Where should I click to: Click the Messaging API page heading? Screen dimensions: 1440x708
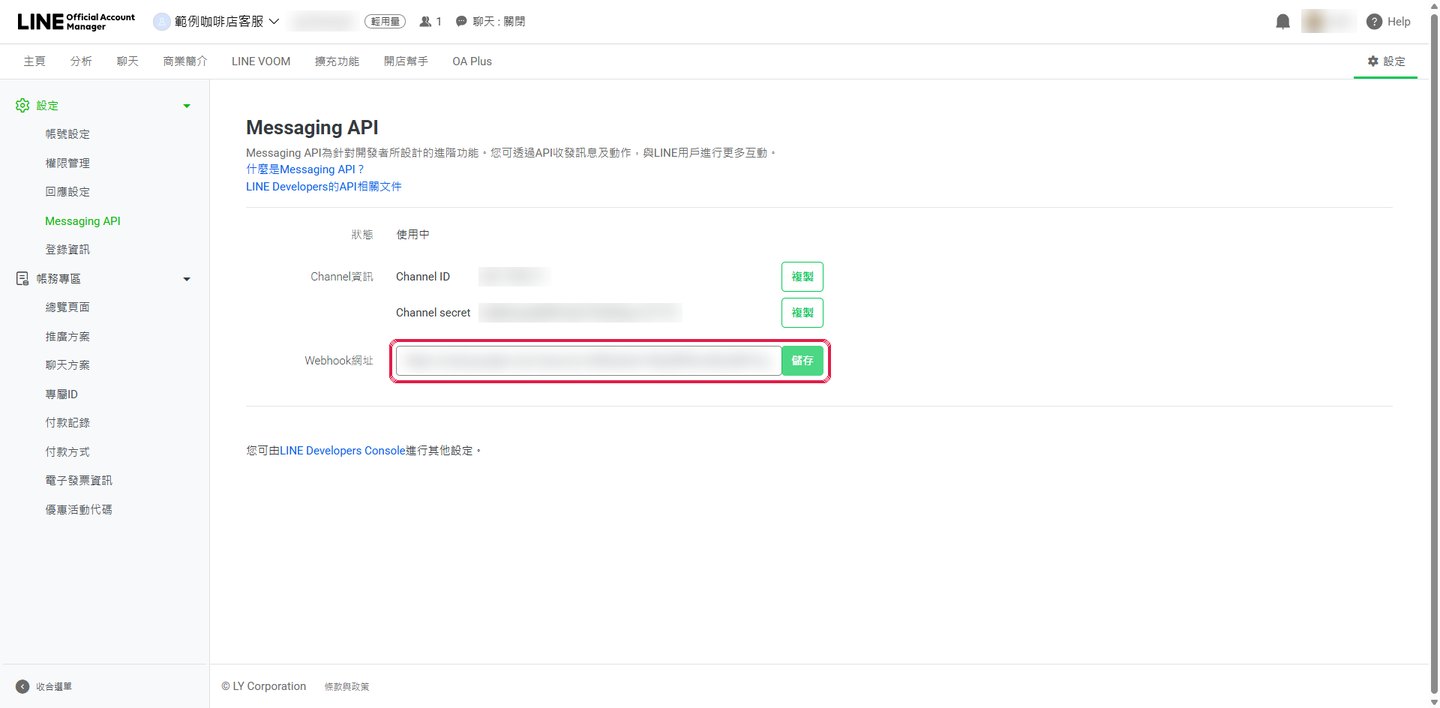[312, 128]
